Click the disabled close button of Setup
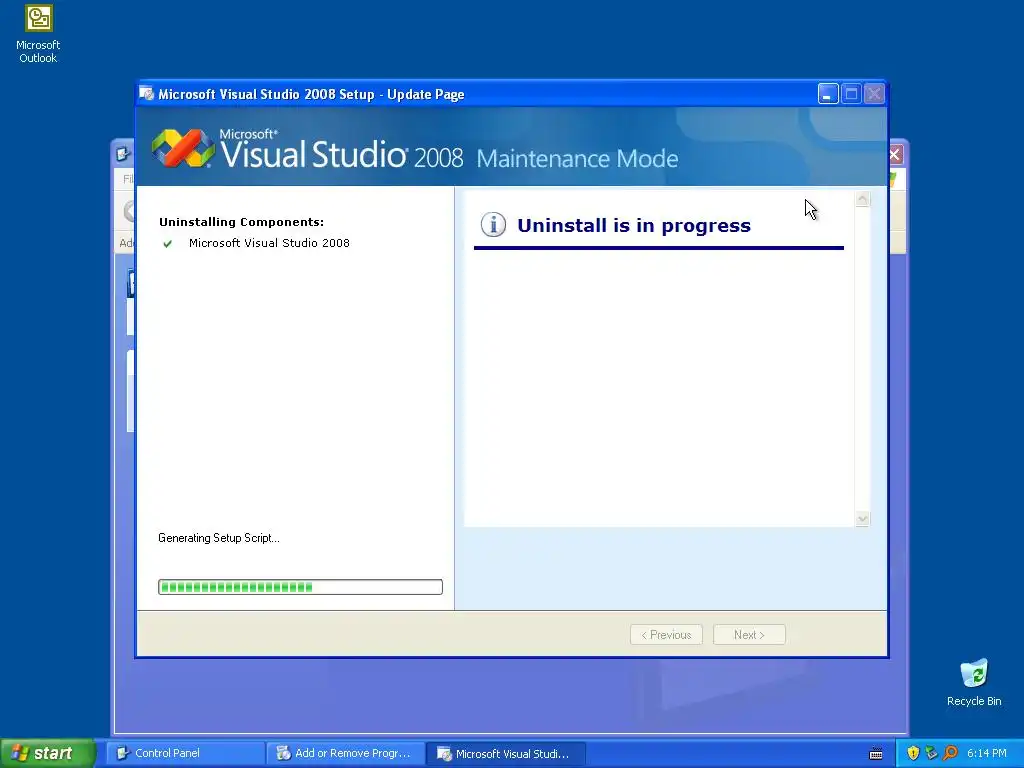 [874, 94]
